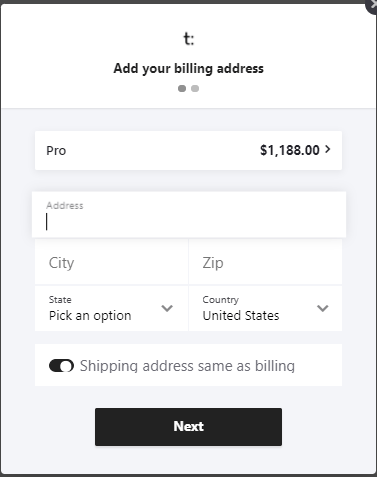
Task: Close the billing address dialog
Action: point(372,5)
